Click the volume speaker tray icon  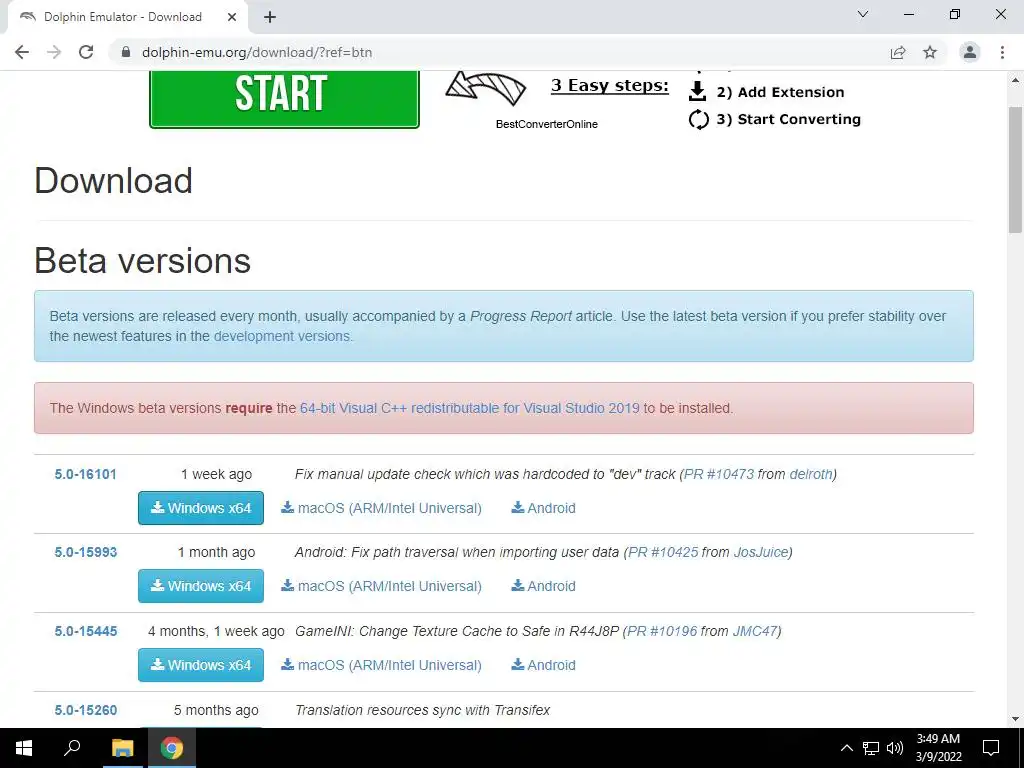tap(894, 748)
